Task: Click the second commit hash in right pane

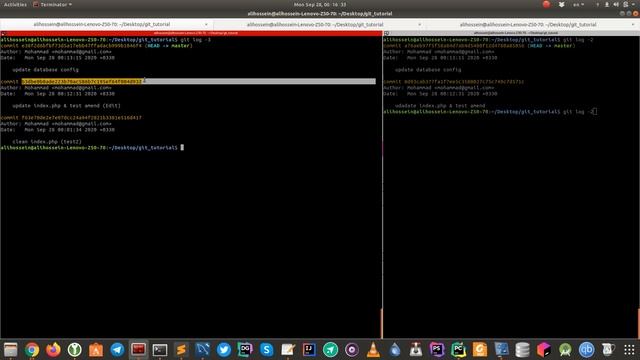Action: coord(464,82)
